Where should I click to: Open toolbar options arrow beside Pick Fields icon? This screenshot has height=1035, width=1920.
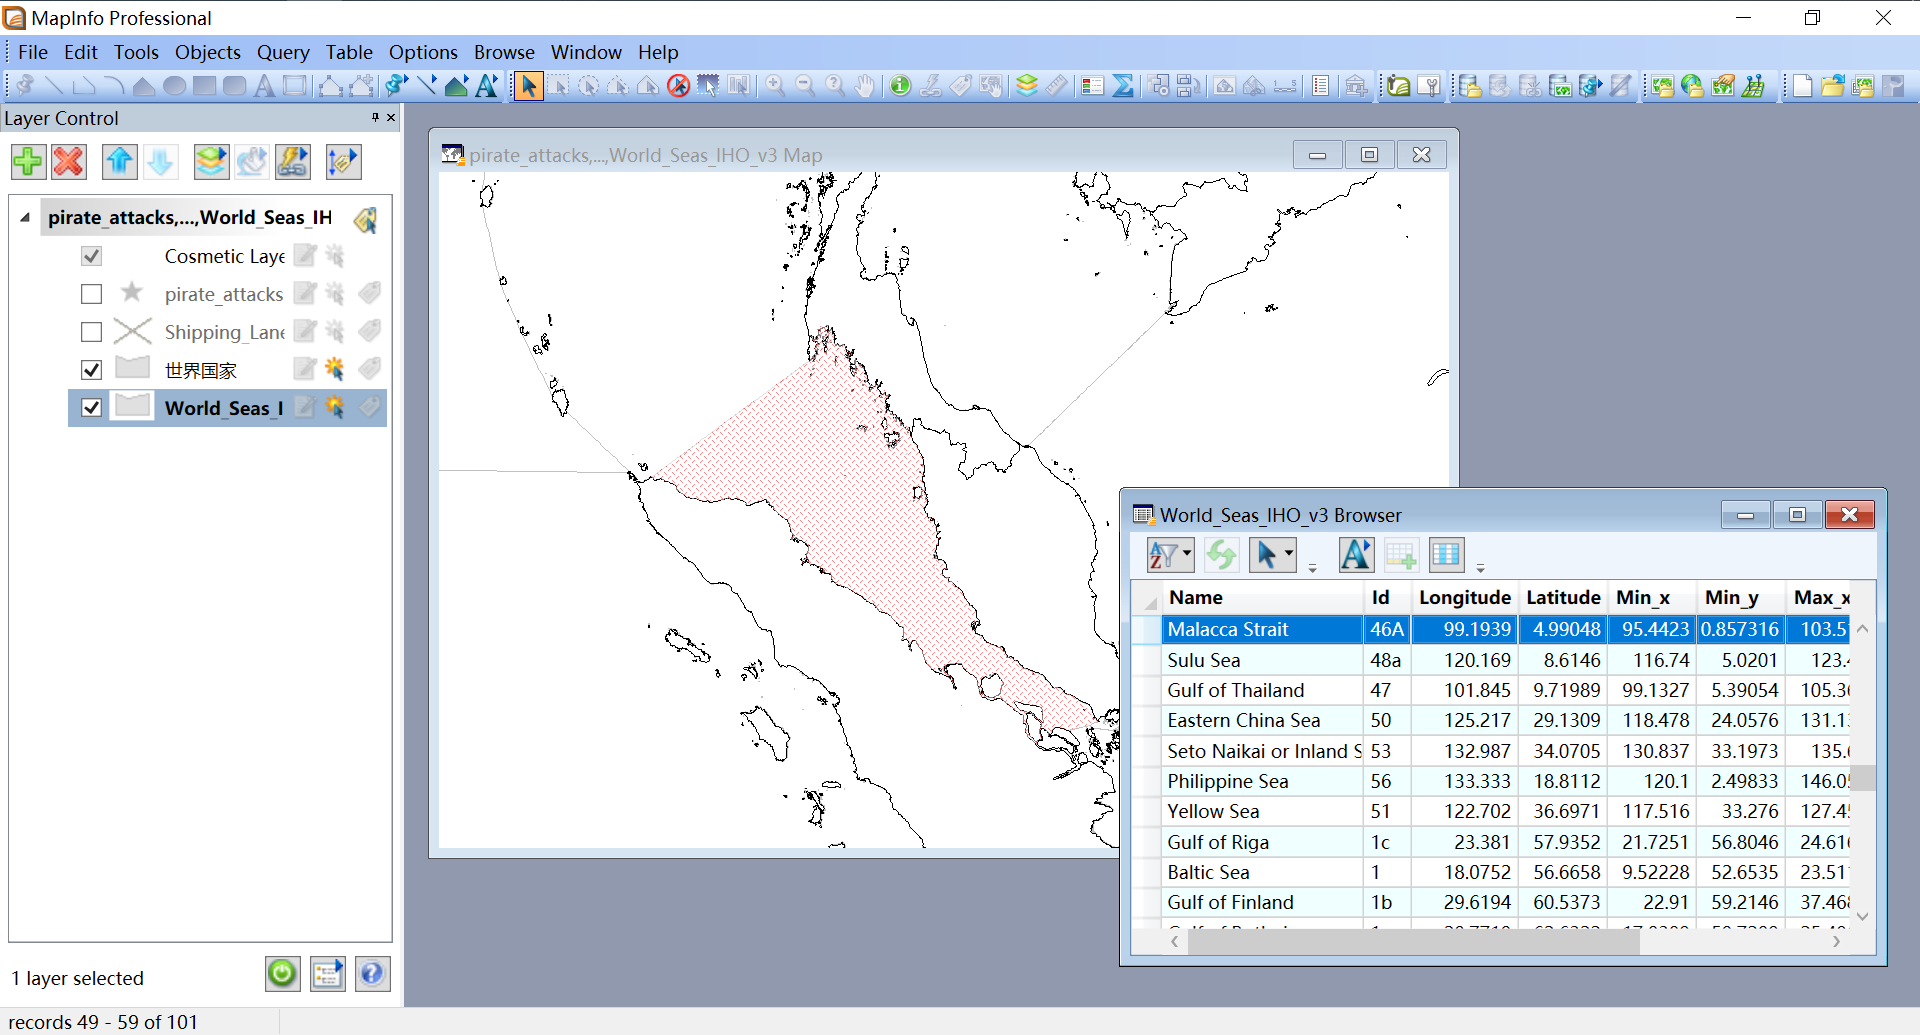point(1481,567)
